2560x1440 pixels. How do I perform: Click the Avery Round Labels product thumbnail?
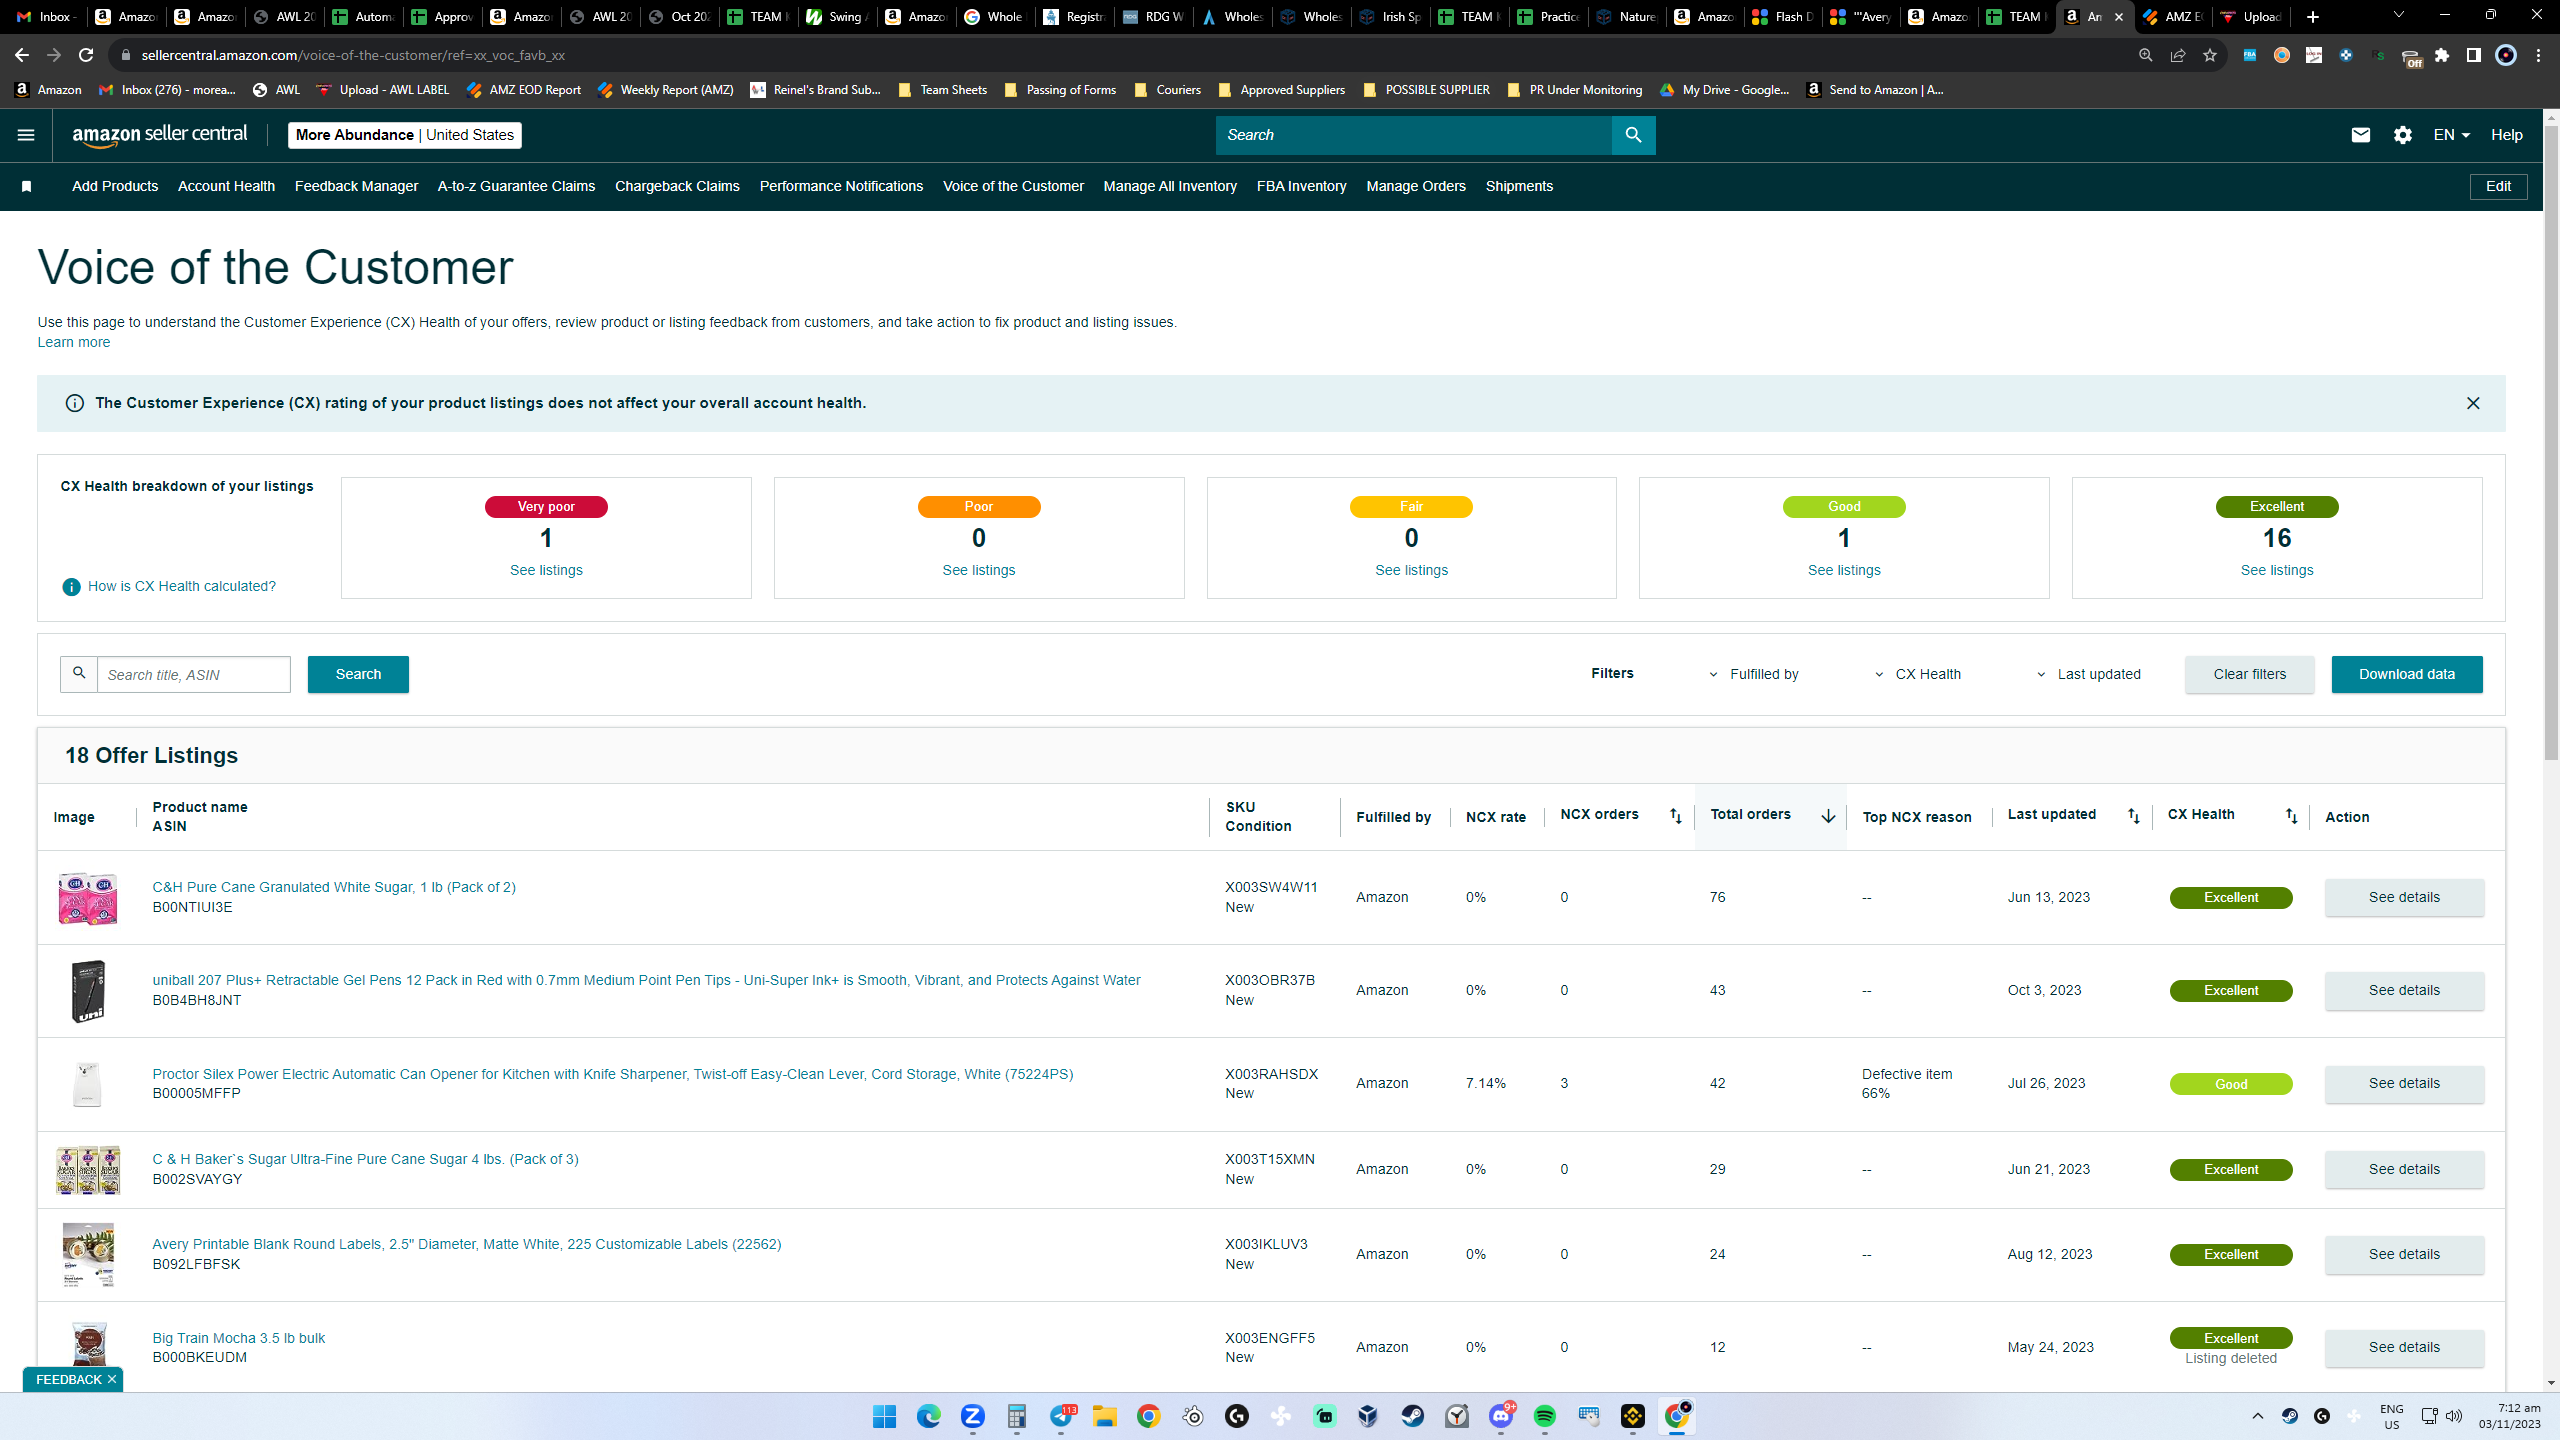pyautogui.click(x=88, y=1254)
